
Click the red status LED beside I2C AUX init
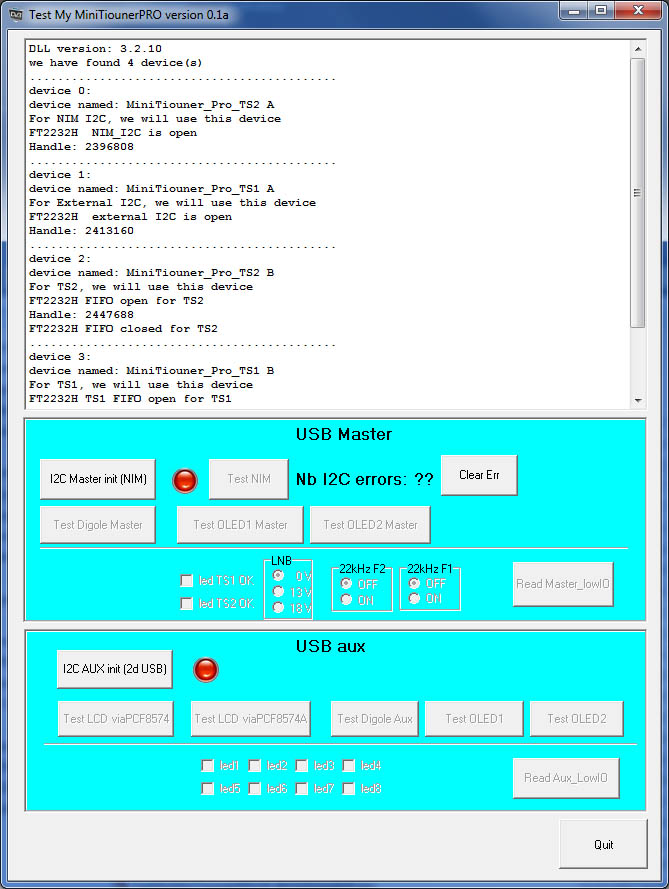coord(206,670)
